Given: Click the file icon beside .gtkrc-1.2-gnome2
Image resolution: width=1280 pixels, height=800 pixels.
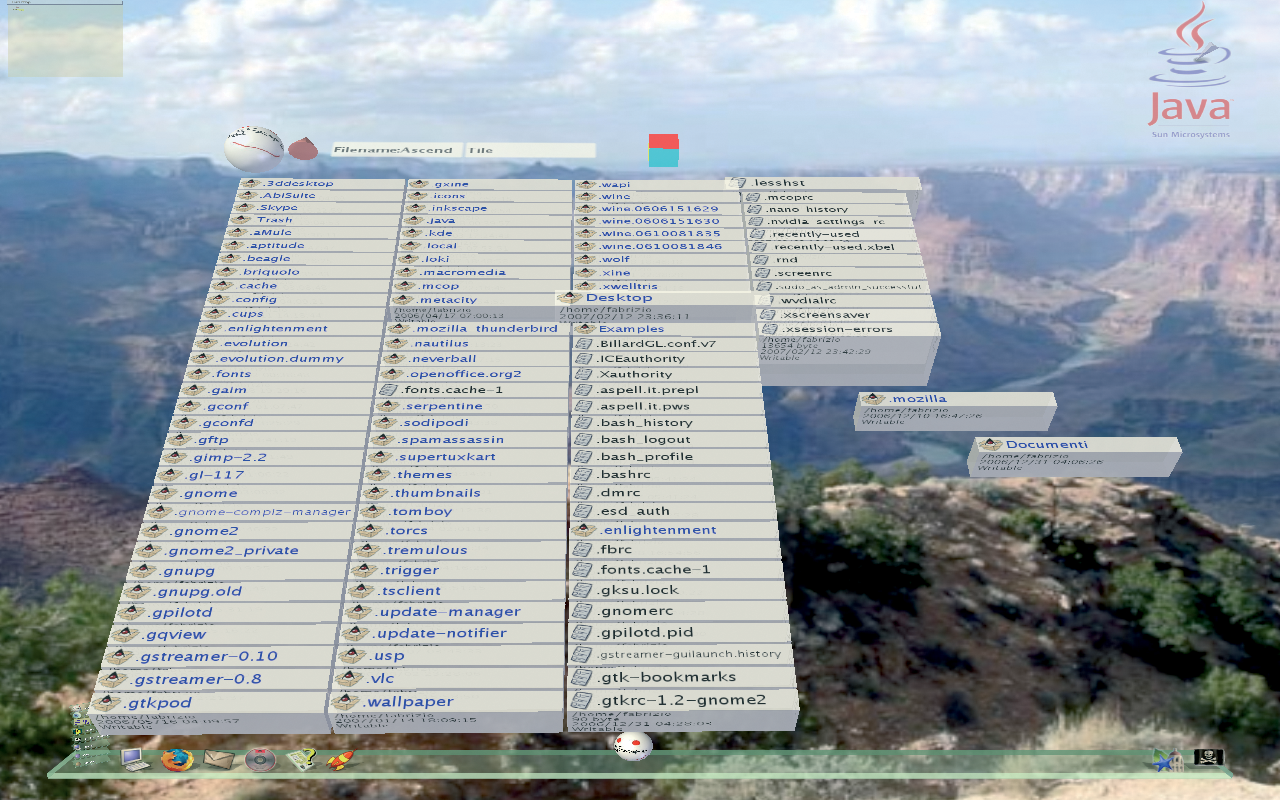Looking at the screenshot, I should tap(582, 700).
